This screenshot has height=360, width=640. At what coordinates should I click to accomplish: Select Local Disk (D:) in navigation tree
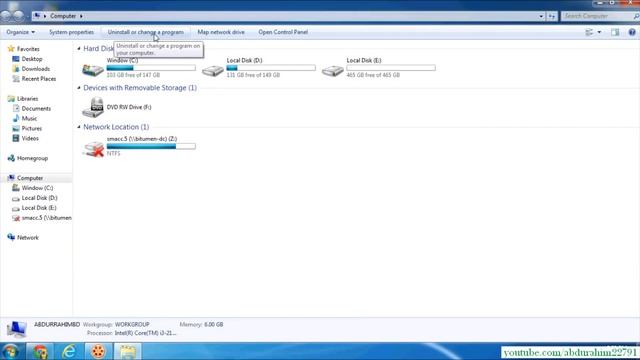tap(39, 198)
